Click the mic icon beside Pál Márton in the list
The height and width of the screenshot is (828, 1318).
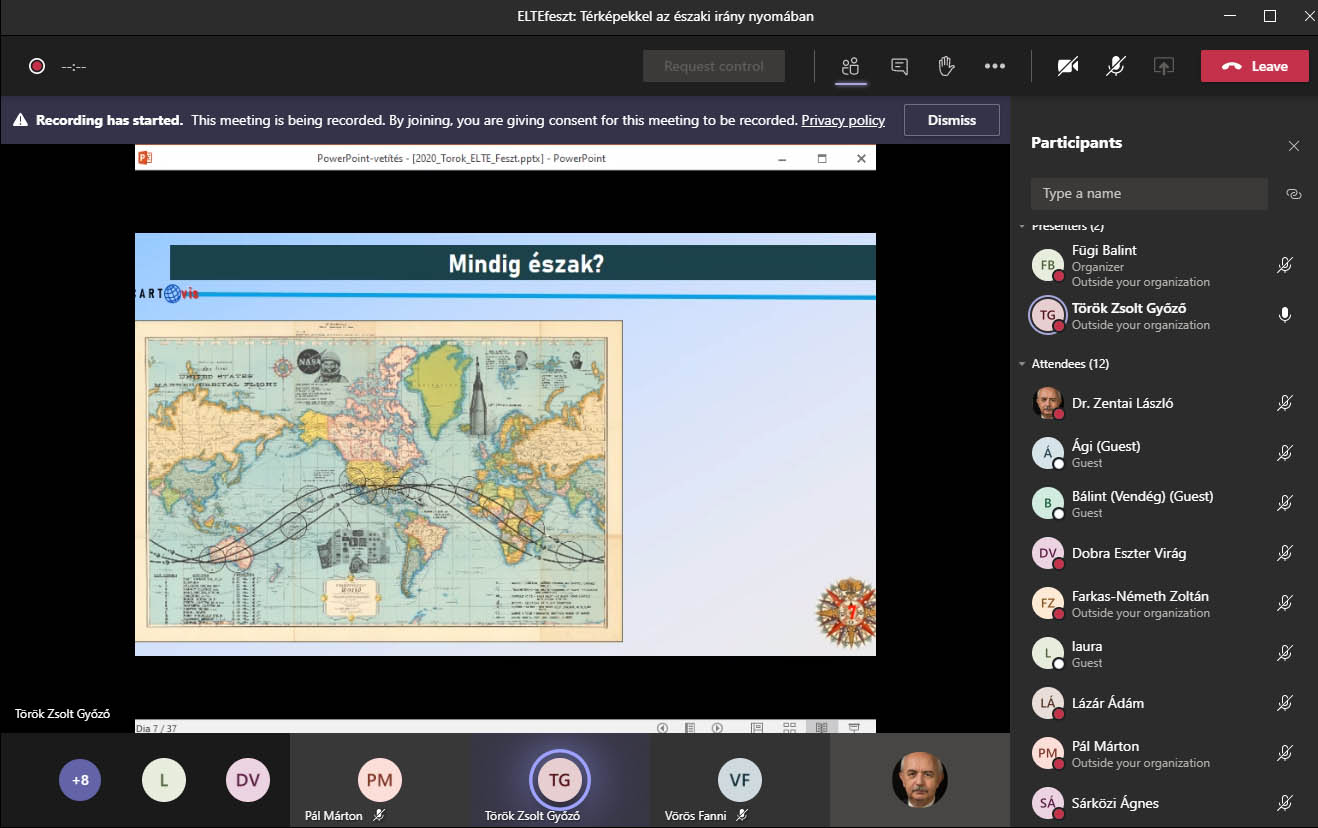1285,753
